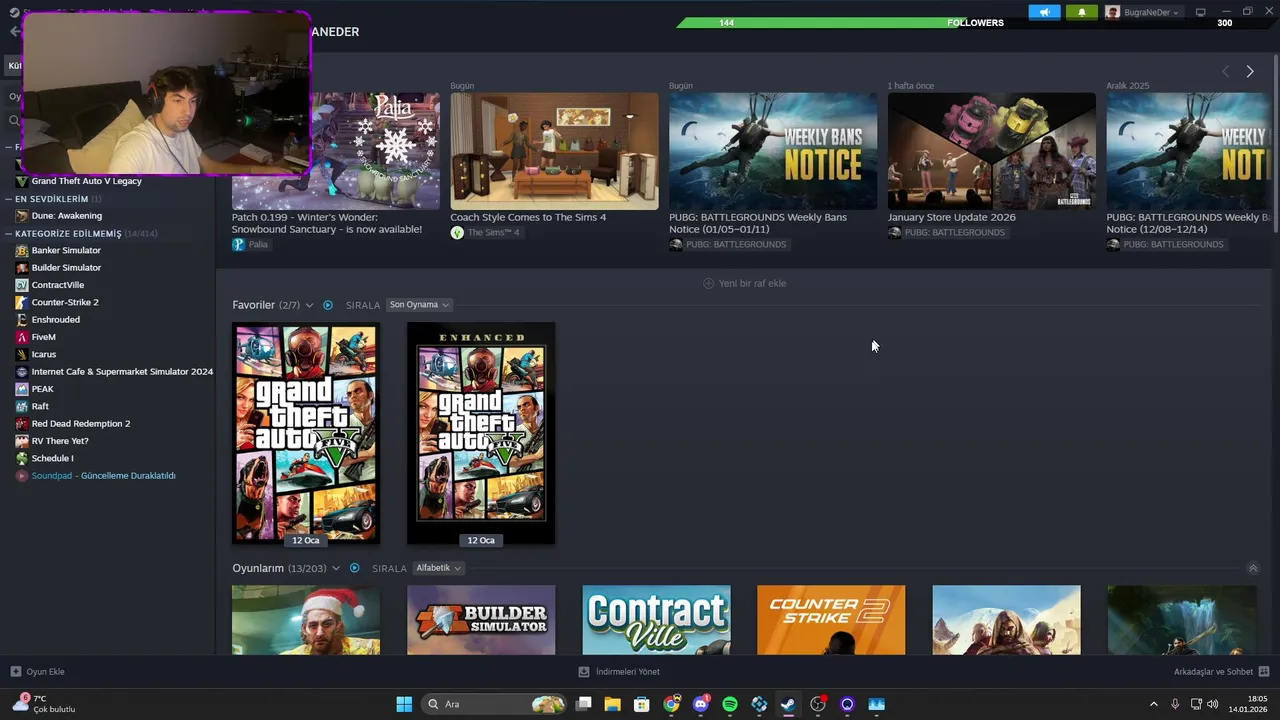Select Schedule I in library list
The height and width of the screenshot is (720, 1280).
point(52,458)
